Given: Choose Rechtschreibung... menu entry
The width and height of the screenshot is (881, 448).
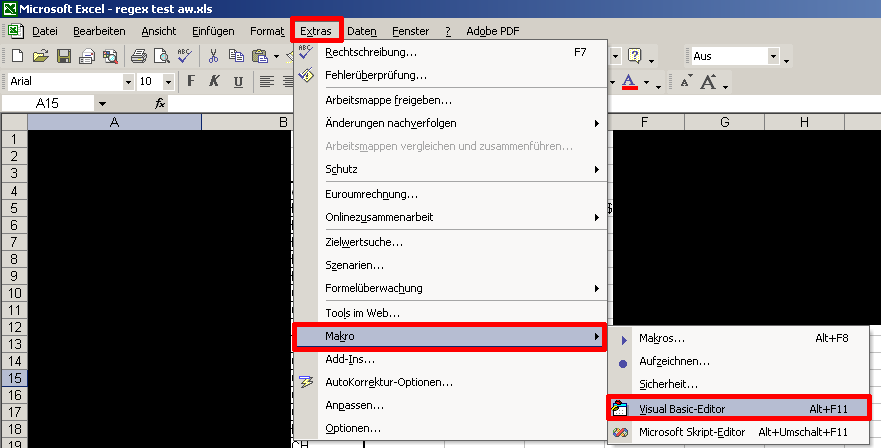Looking at the screenshot, I should 450,52.
